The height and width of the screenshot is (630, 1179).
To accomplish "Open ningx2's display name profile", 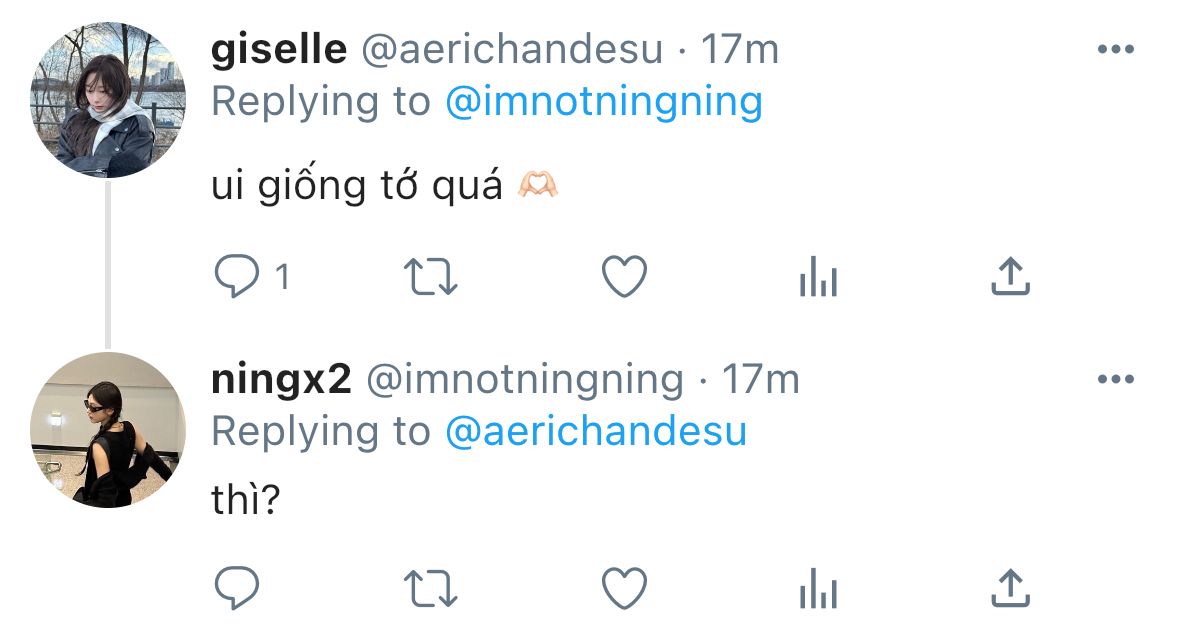I will coord(281,380).
